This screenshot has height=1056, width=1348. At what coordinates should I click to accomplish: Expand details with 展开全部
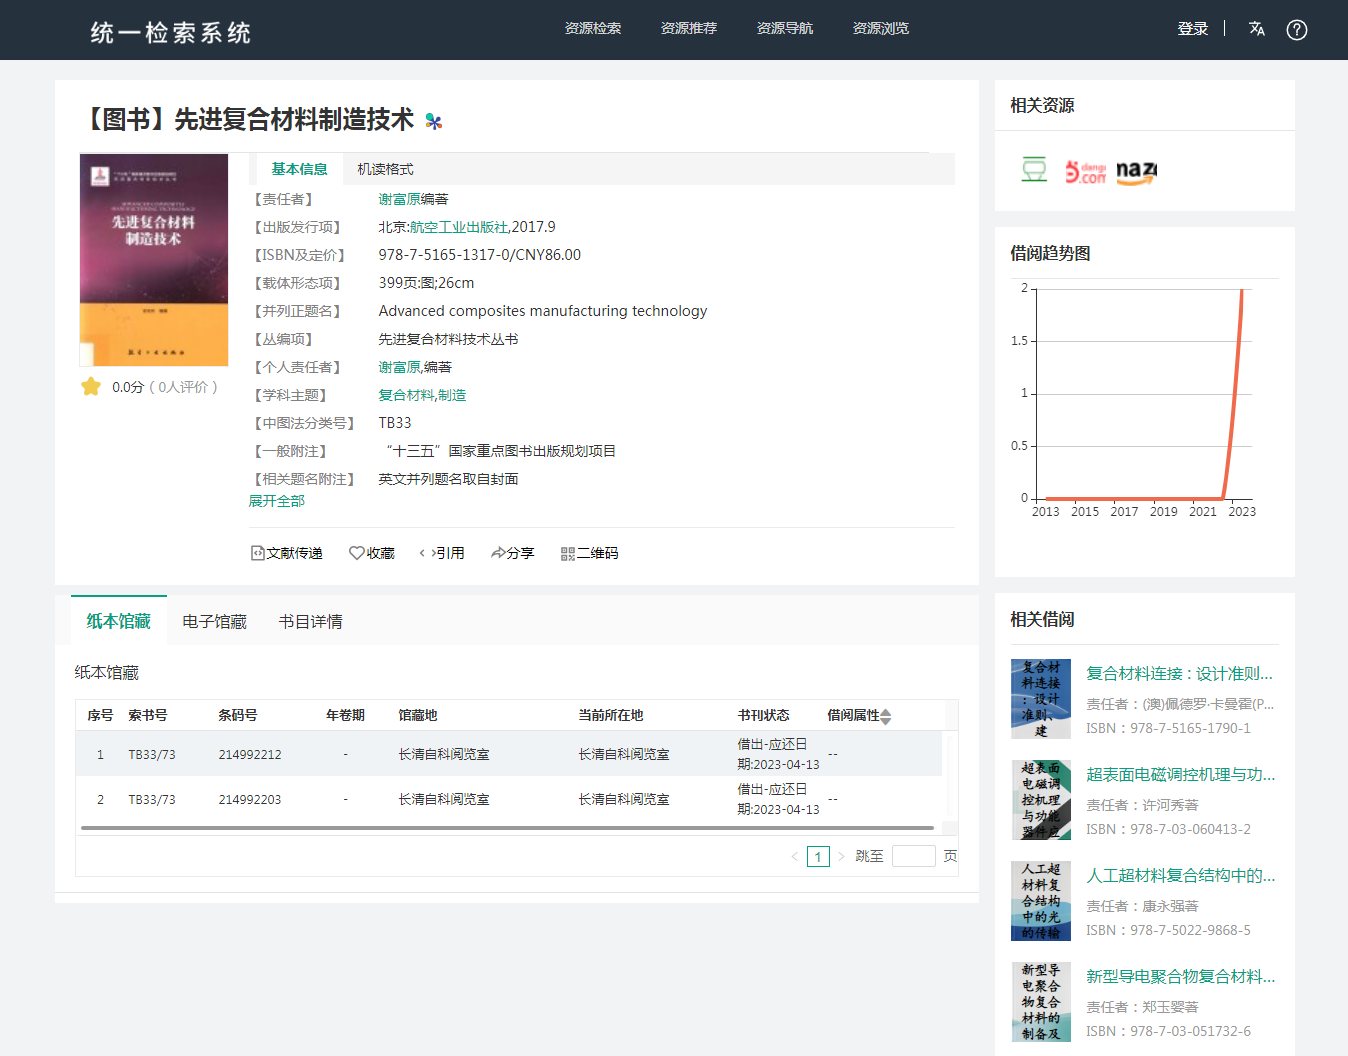(x=276, y=501)
